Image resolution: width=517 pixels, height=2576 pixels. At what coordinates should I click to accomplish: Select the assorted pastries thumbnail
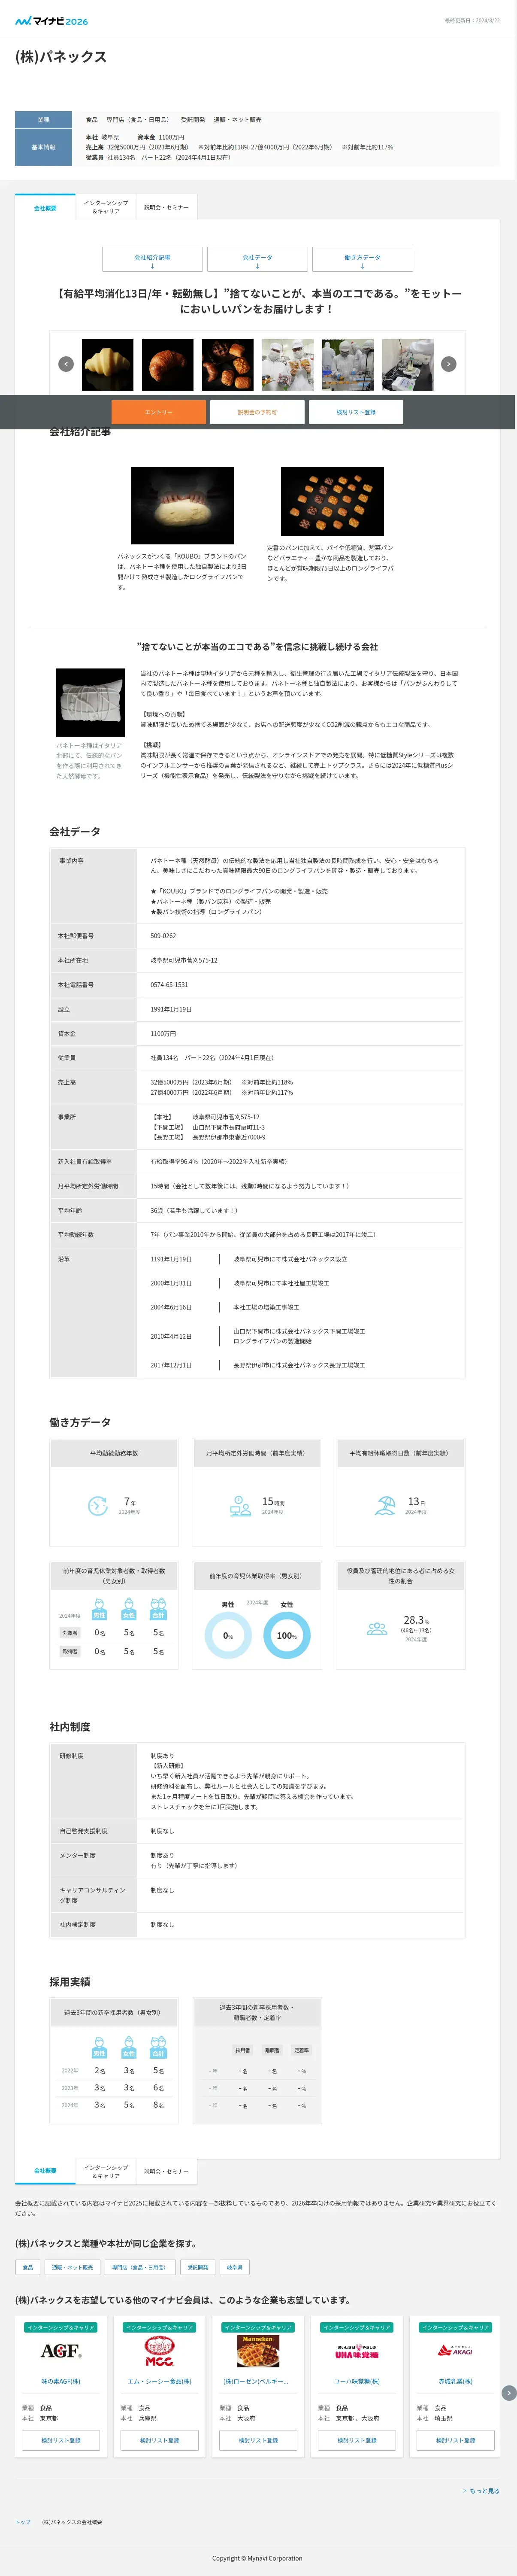(x=227, y=364)
